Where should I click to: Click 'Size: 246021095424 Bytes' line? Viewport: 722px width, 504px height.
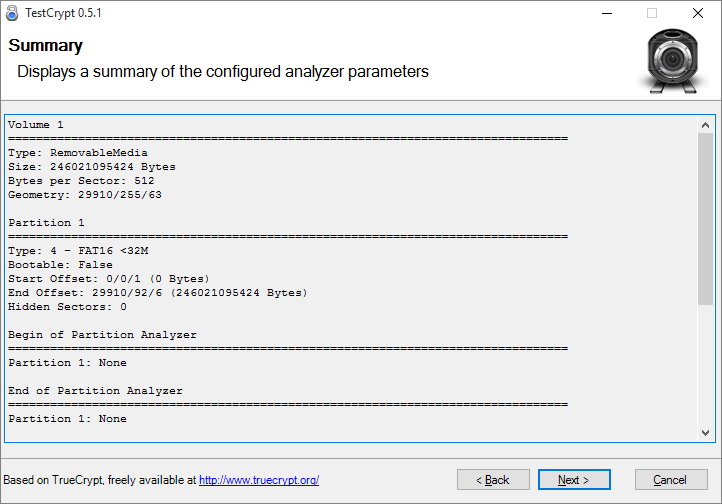(x=92, y=167)
